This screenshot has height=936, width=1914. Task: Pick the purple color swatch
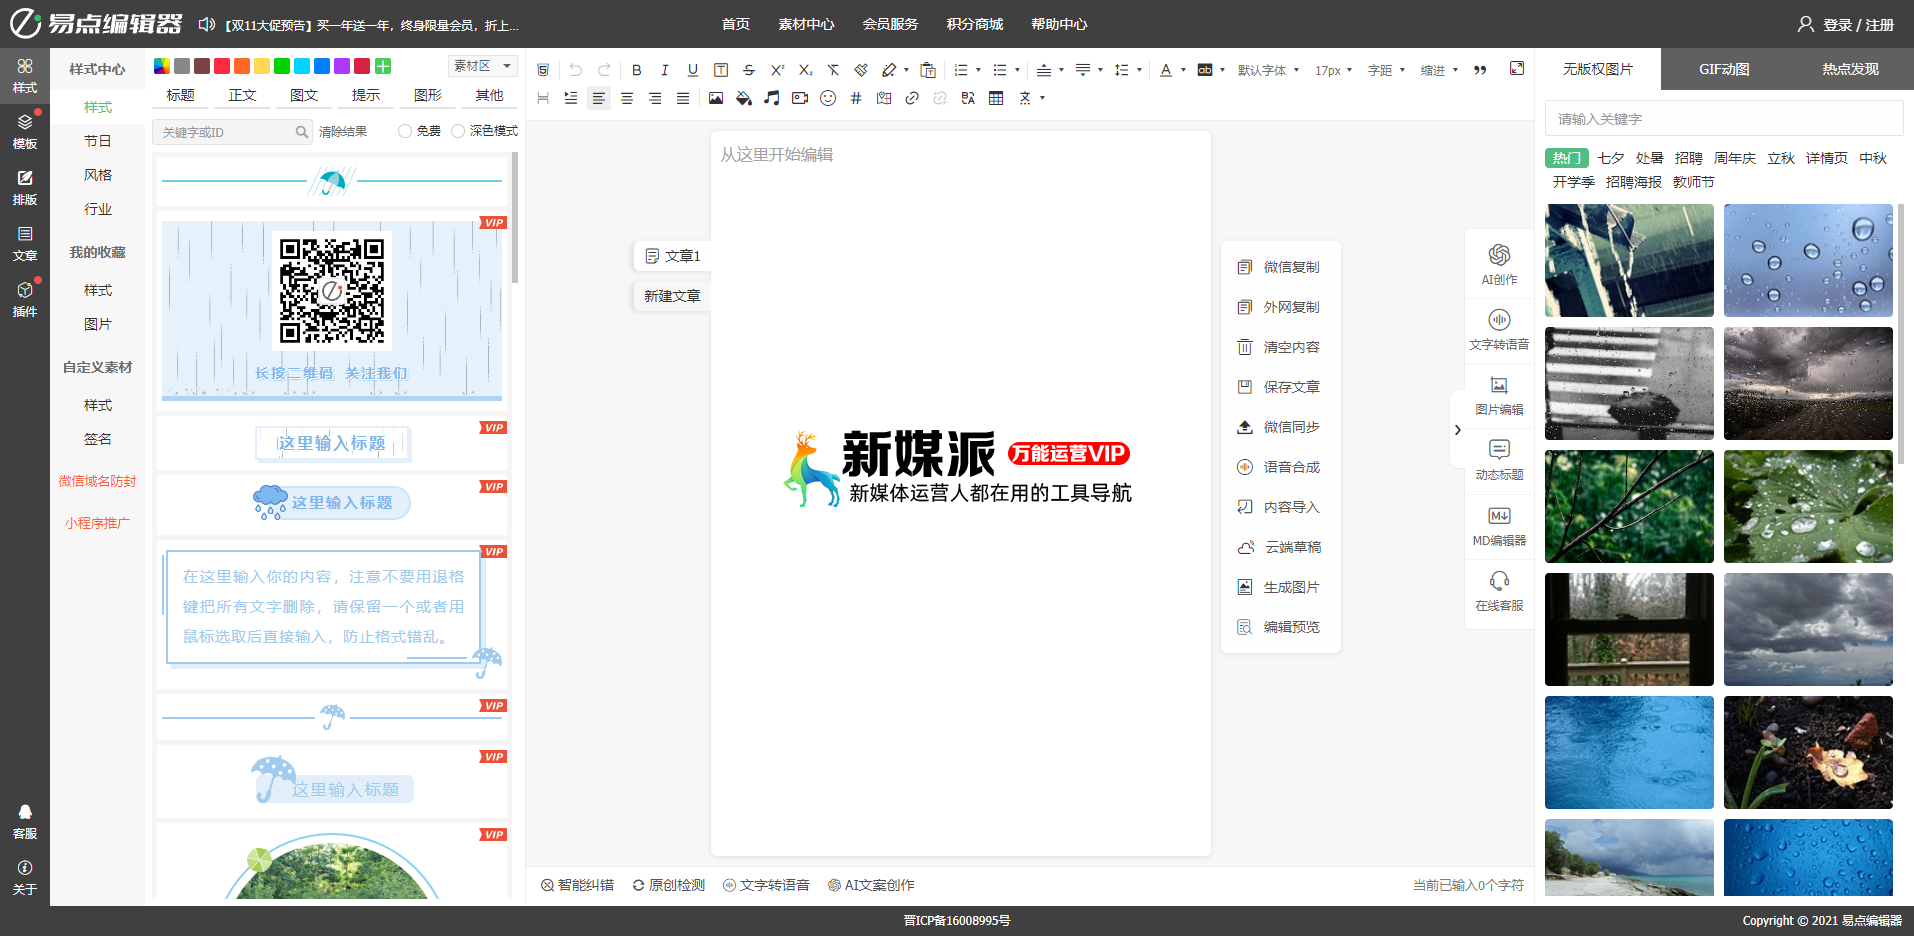(x=342, y=66)
